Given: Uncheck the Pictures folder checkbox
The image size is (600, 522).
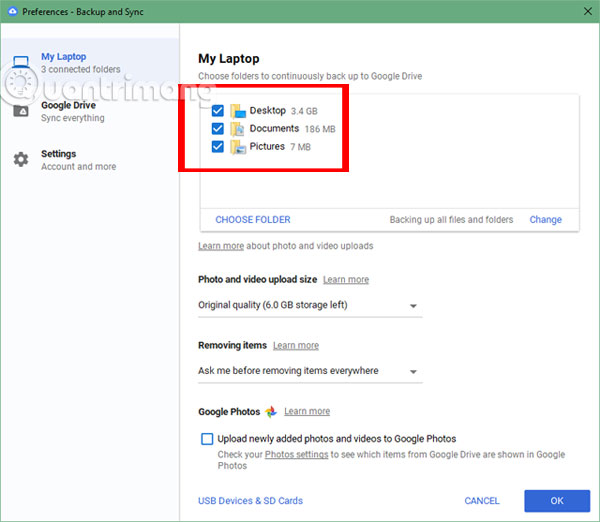Looking at the screenshot, I should coord(218,146).
